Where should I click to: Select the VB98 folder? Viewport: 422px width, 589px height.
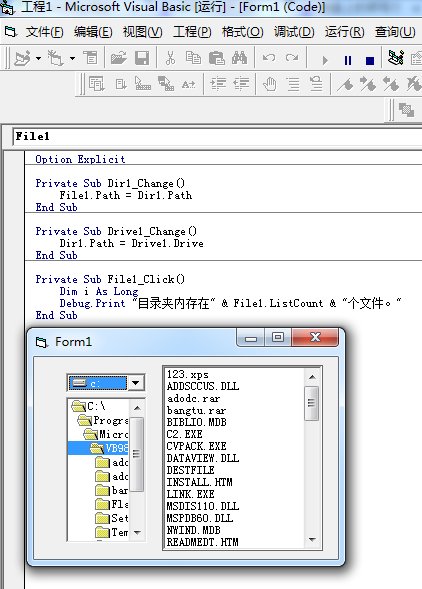(x=98, y=448)
